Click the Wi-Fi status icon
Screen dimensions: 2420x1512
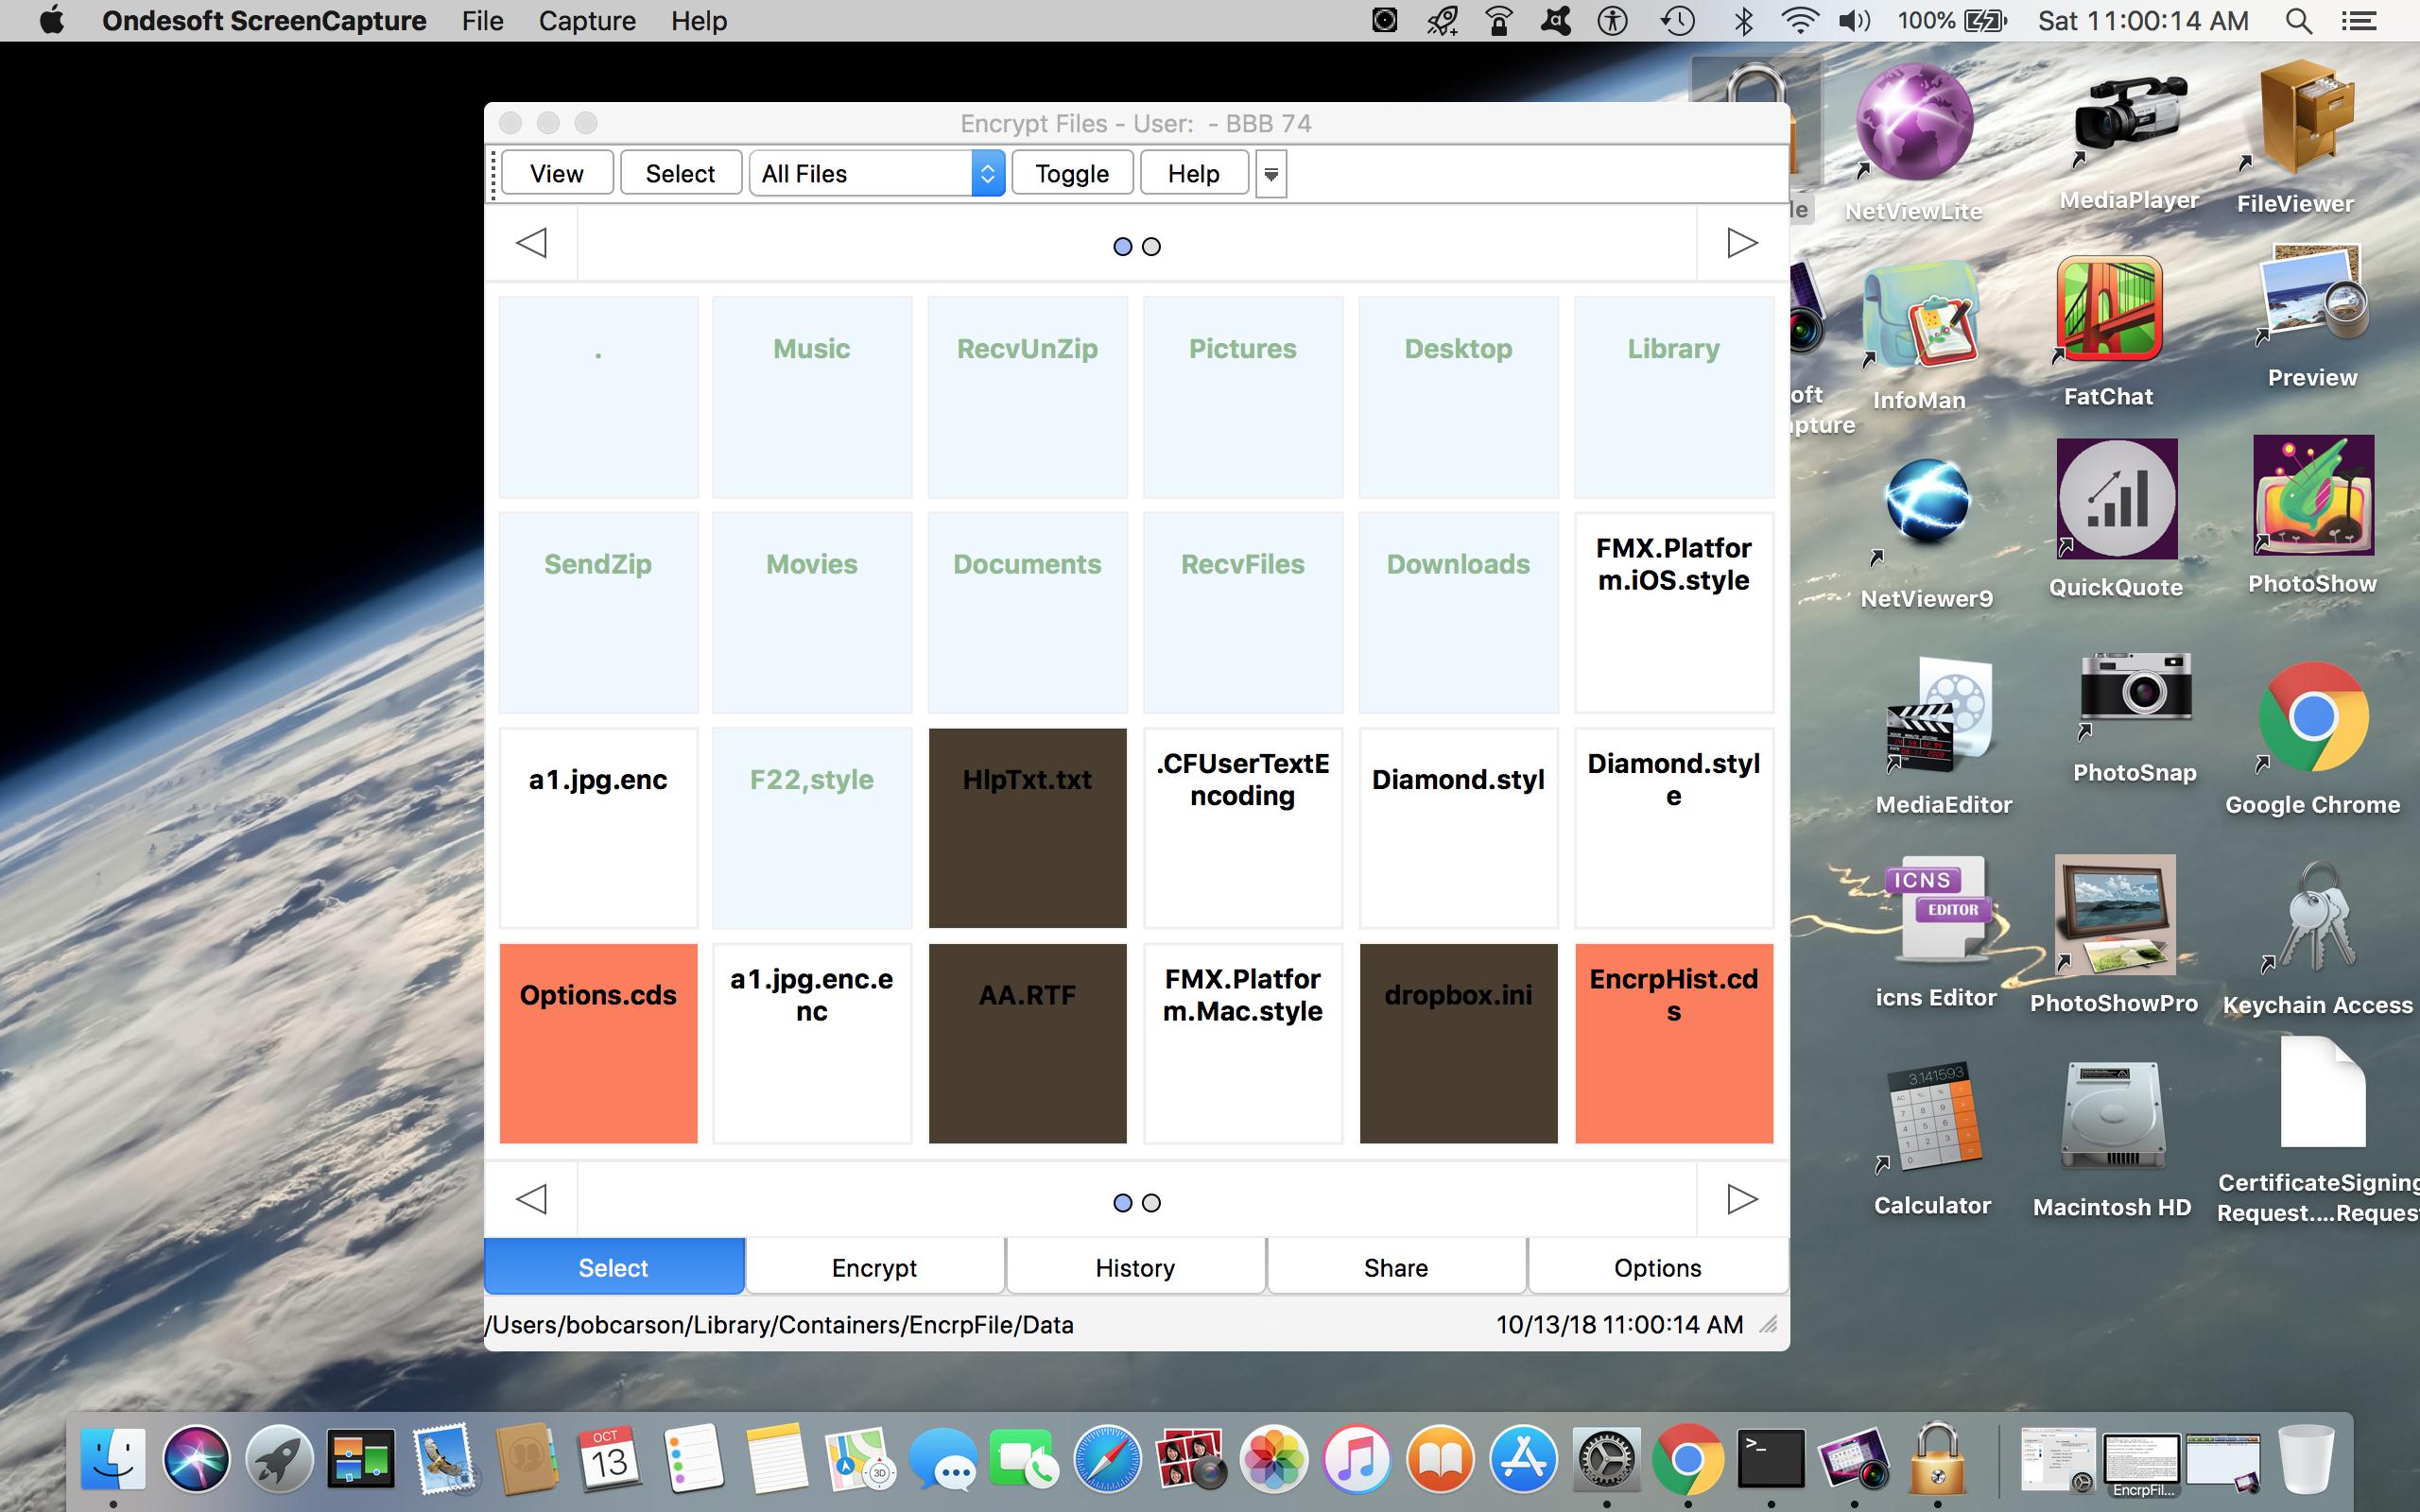point(1800,21)
